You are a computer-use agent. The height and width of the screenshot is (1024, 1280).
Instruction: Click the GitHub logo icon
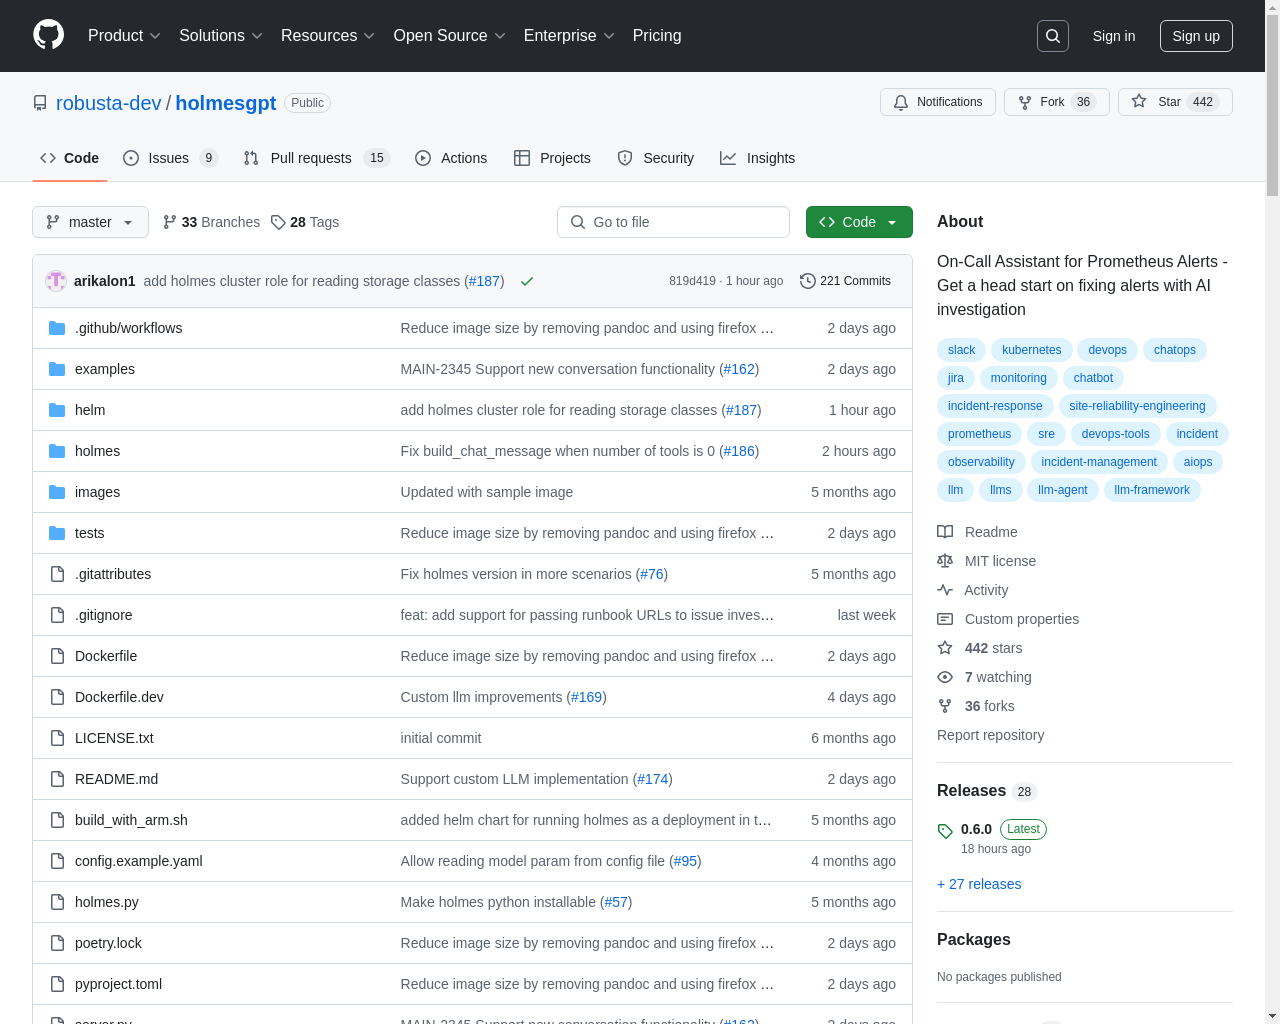[49, 35]
